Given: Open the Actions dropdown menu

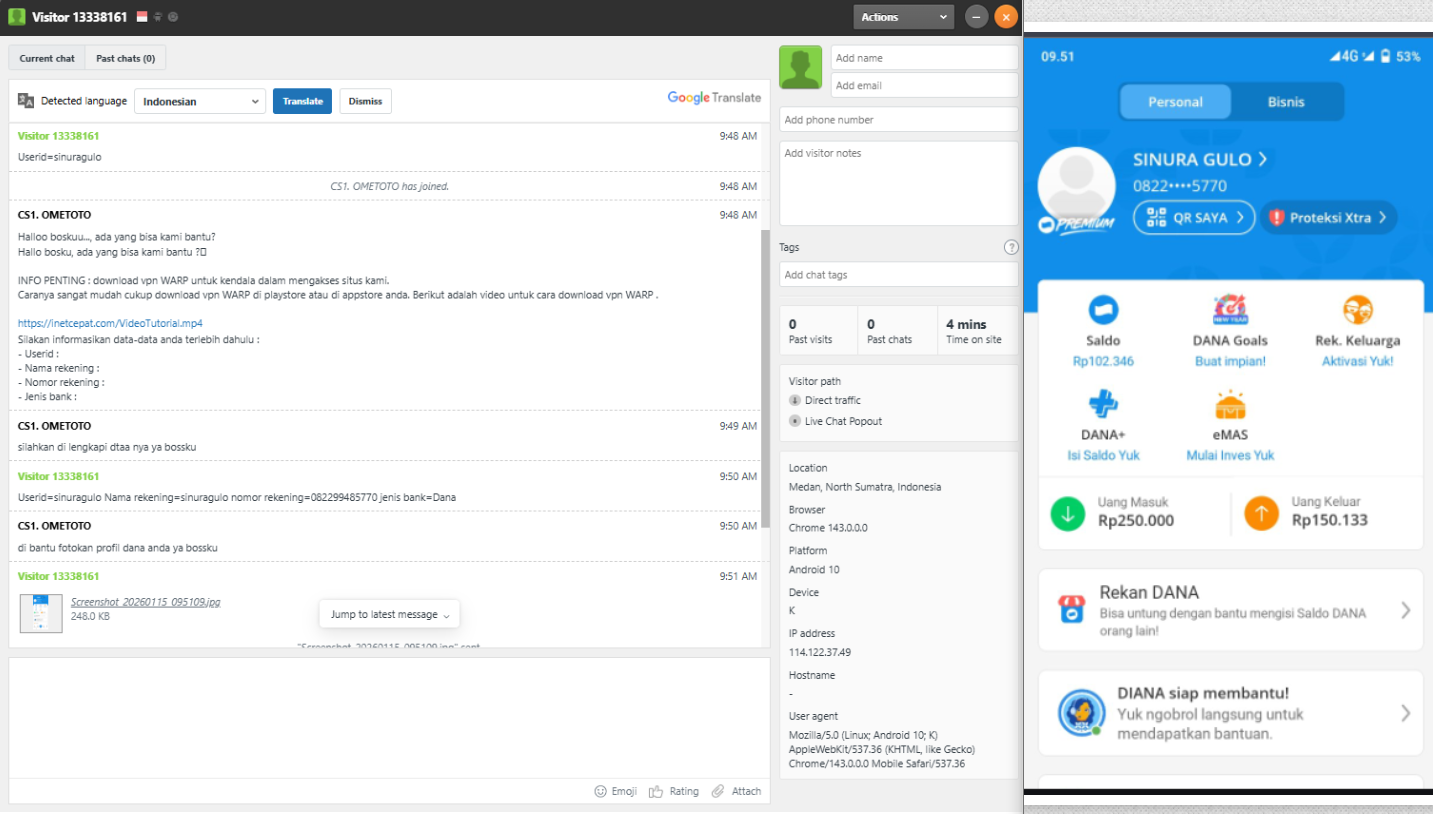Looking at the screenshot, I should pyautogui.click(x=903, y=17).
